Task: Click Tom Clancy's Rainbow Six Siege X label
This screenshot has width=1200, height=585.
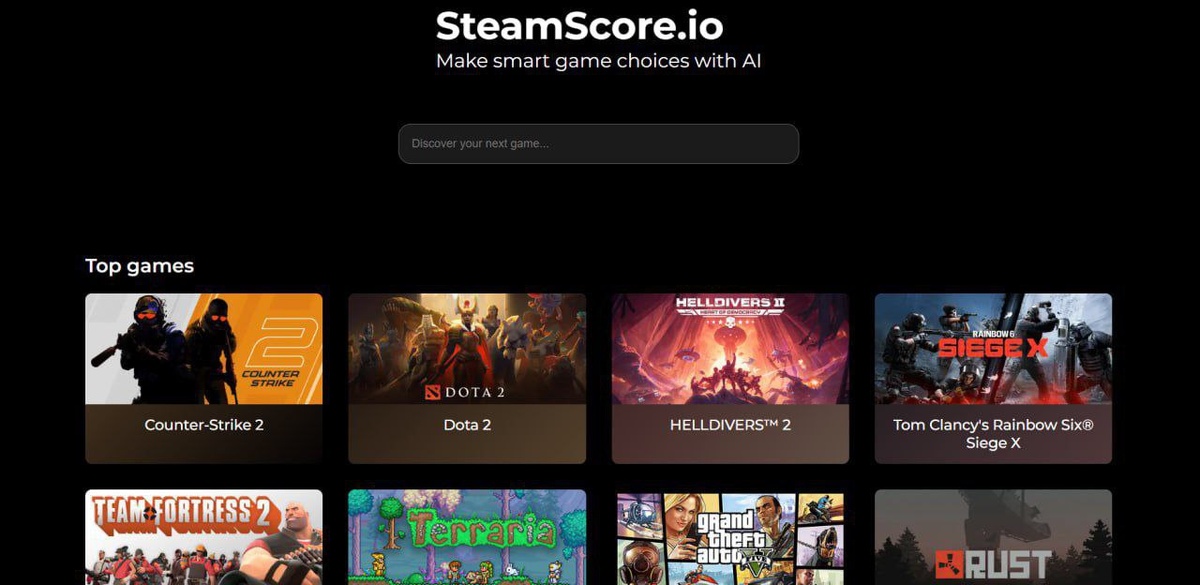Action: pyautogui.click(x=993, y=434)
